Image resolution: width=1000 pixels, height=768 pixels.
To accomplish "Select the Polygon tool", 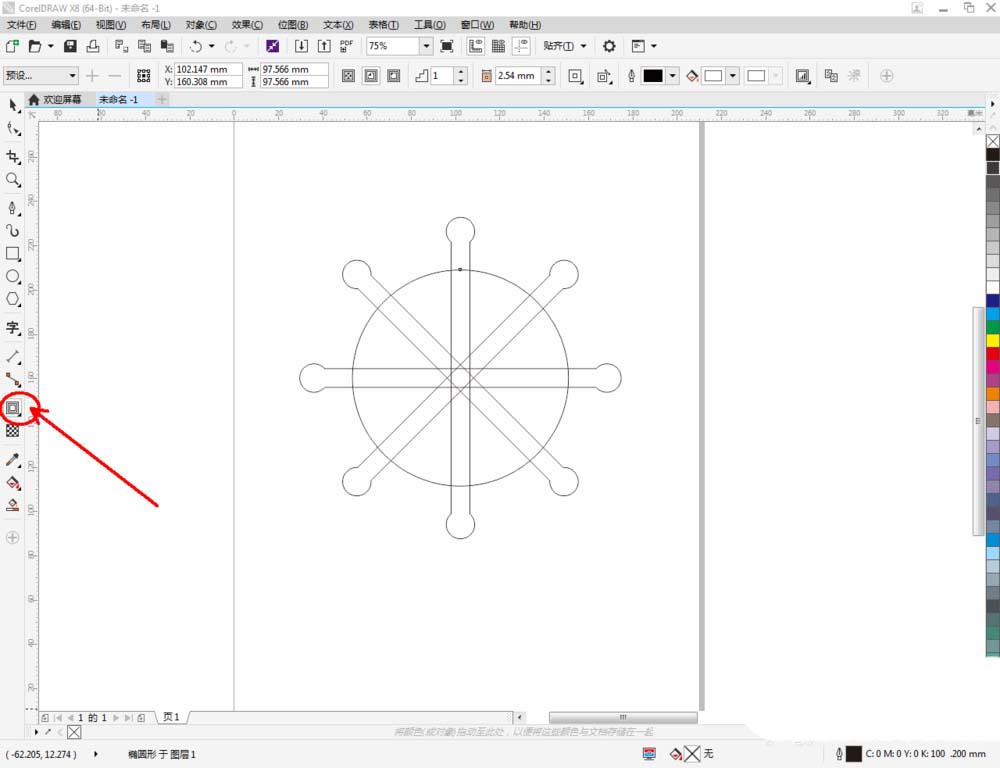I will [13, 299].
